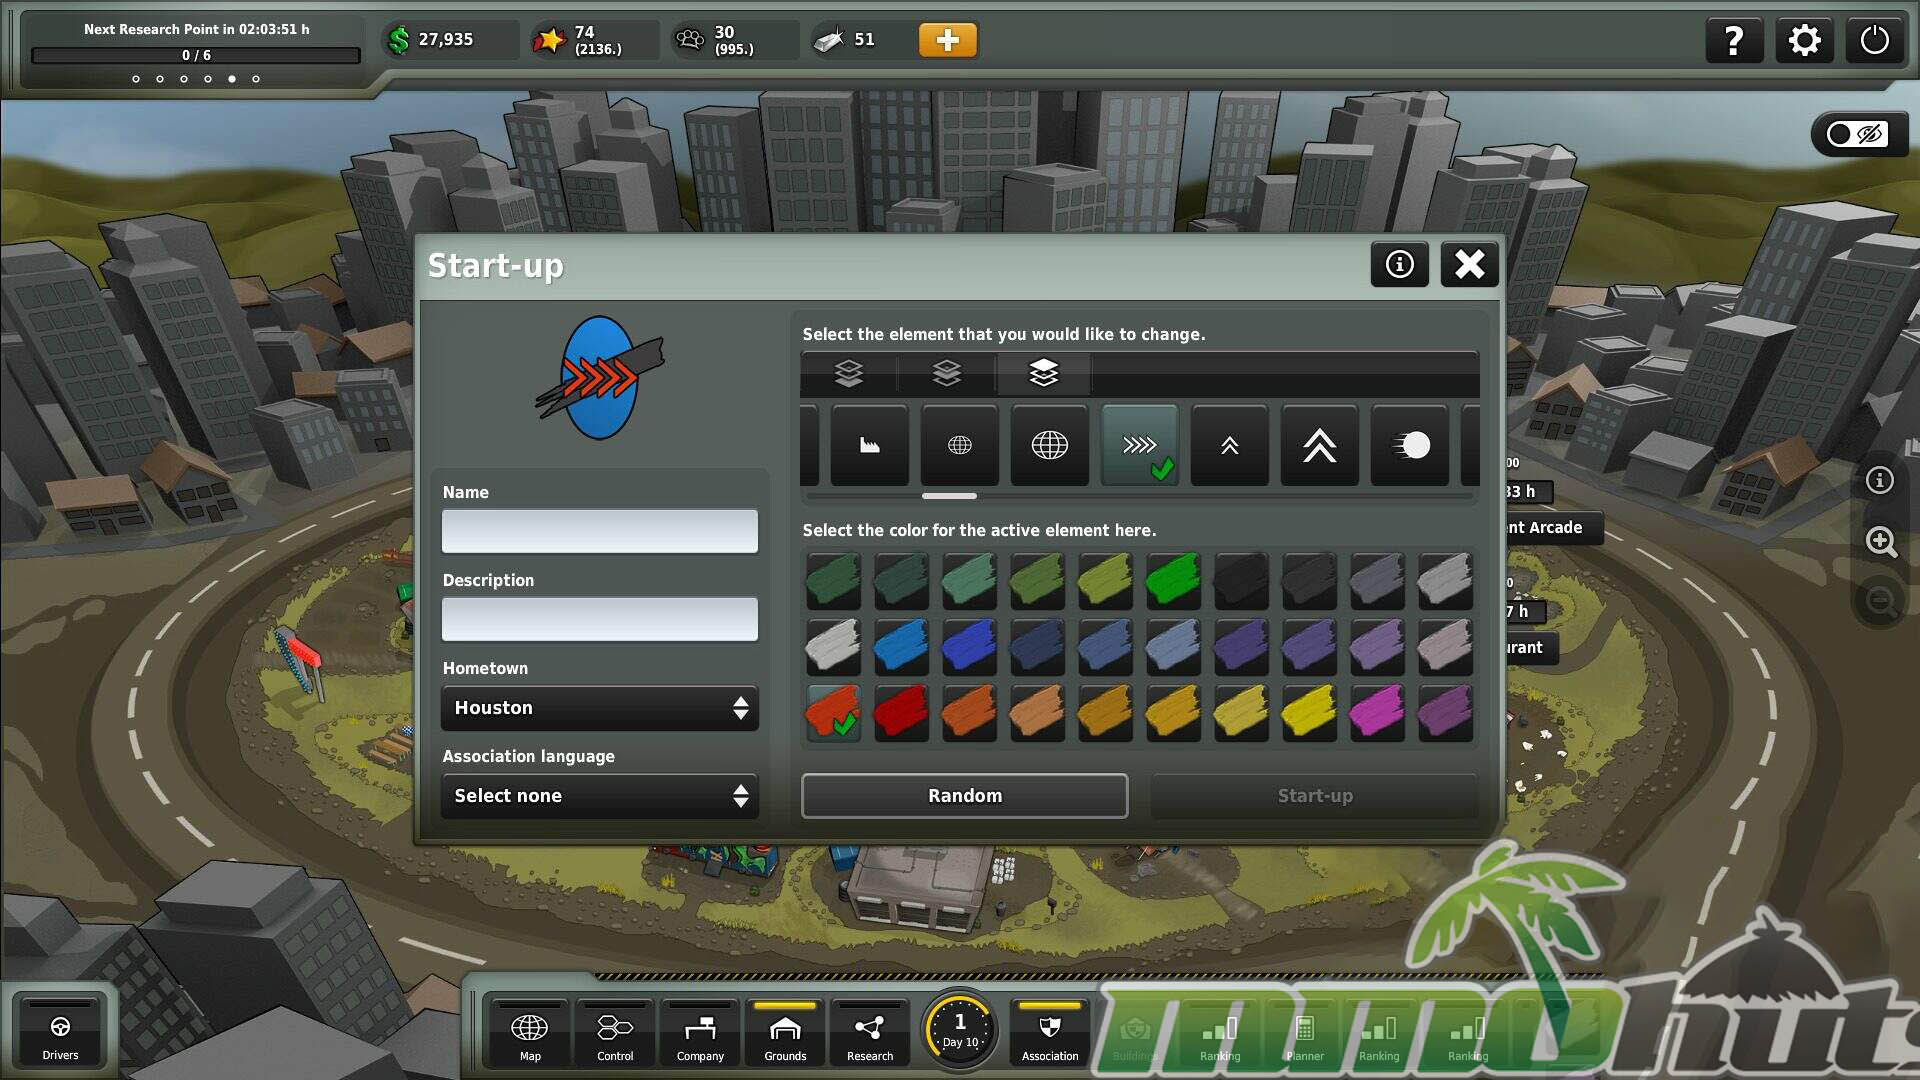Screen dimensions: 1920x1080
Task: Click the logo element list scrollbar
Action: pyautogui.click(x=949, y=496)
